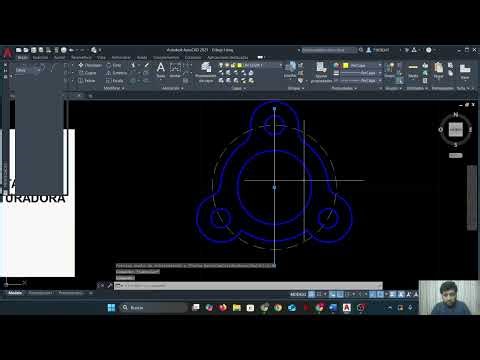Click the title bar search input box
This screenshot has width=480, height=360.
pyautogui.click(x=329, y=50)
